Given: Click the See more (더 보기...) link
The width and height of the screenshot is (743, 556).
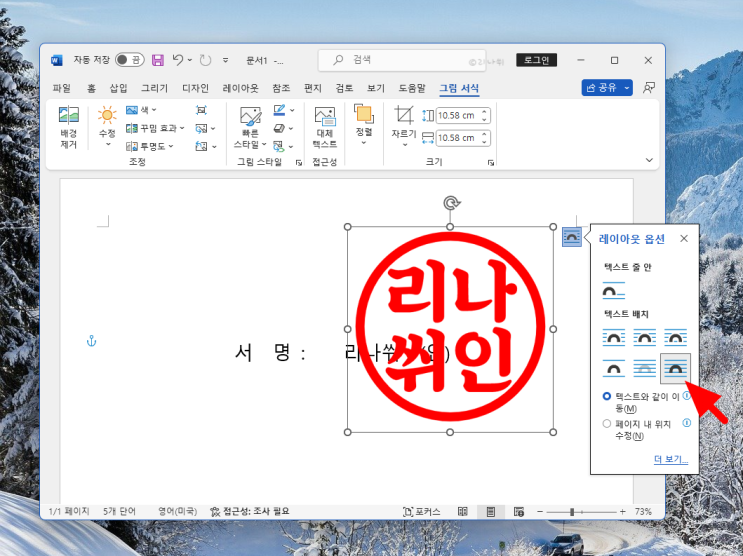Looking at the screenshot, I should pos(671,459).
